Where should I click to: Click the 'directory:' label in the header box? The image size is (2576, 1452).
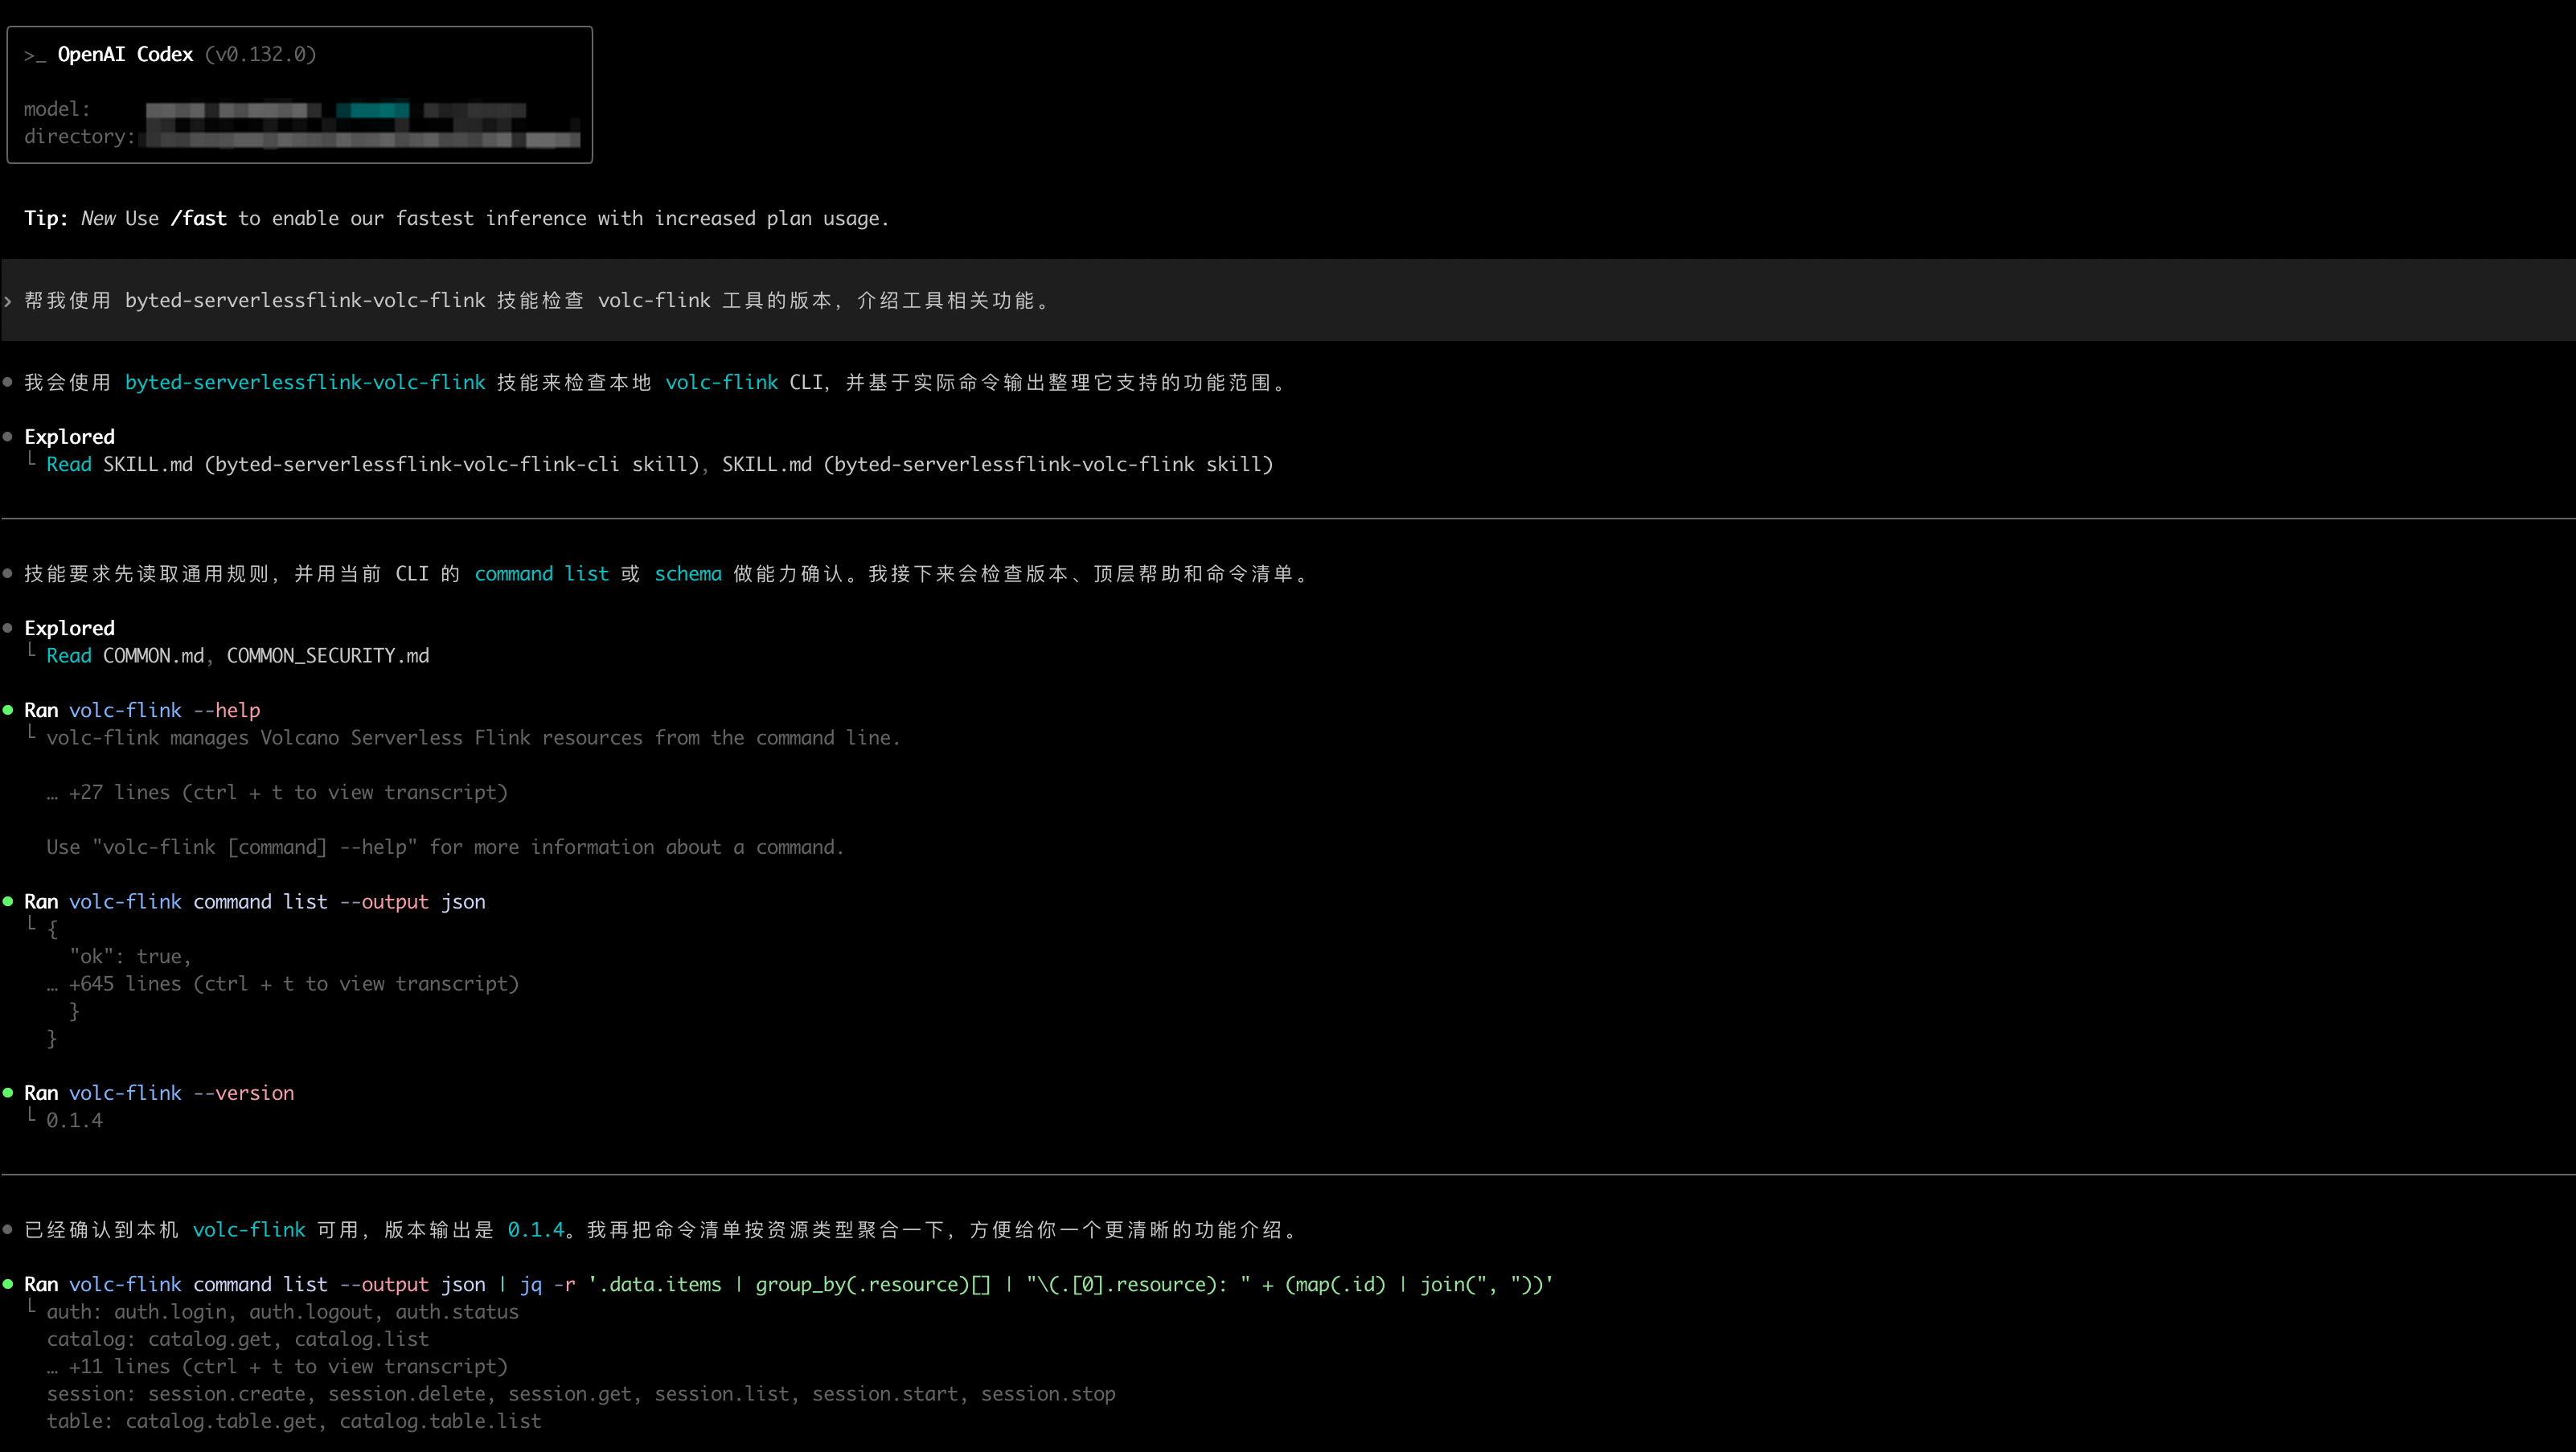80,136
